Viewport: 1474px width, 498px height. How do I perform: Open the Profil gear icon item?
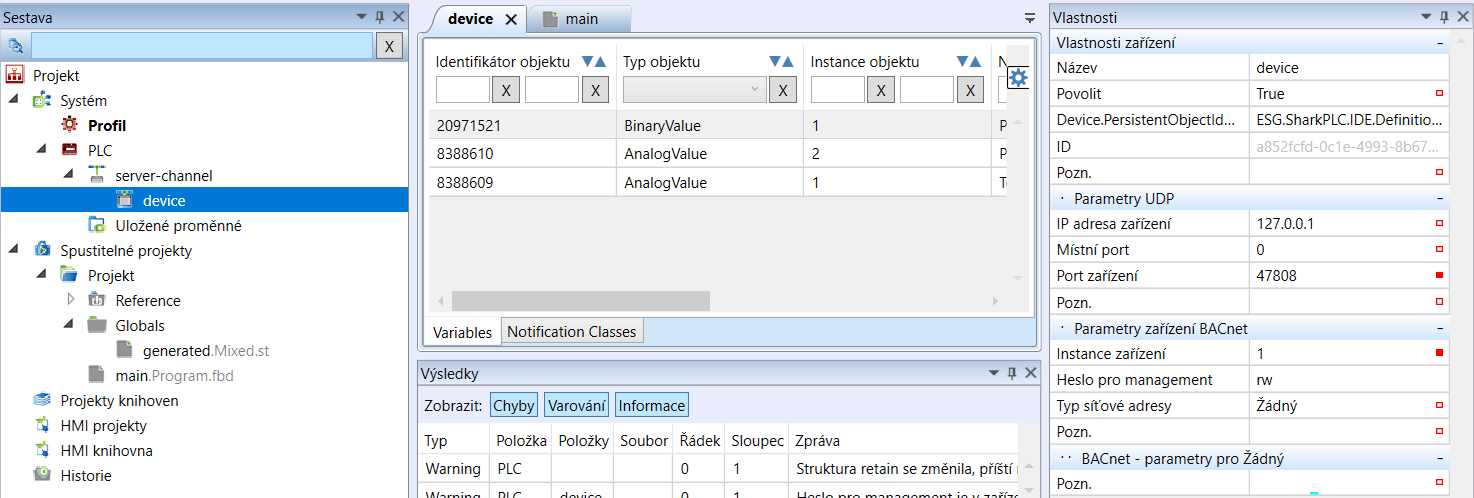(x=69, y=126)
